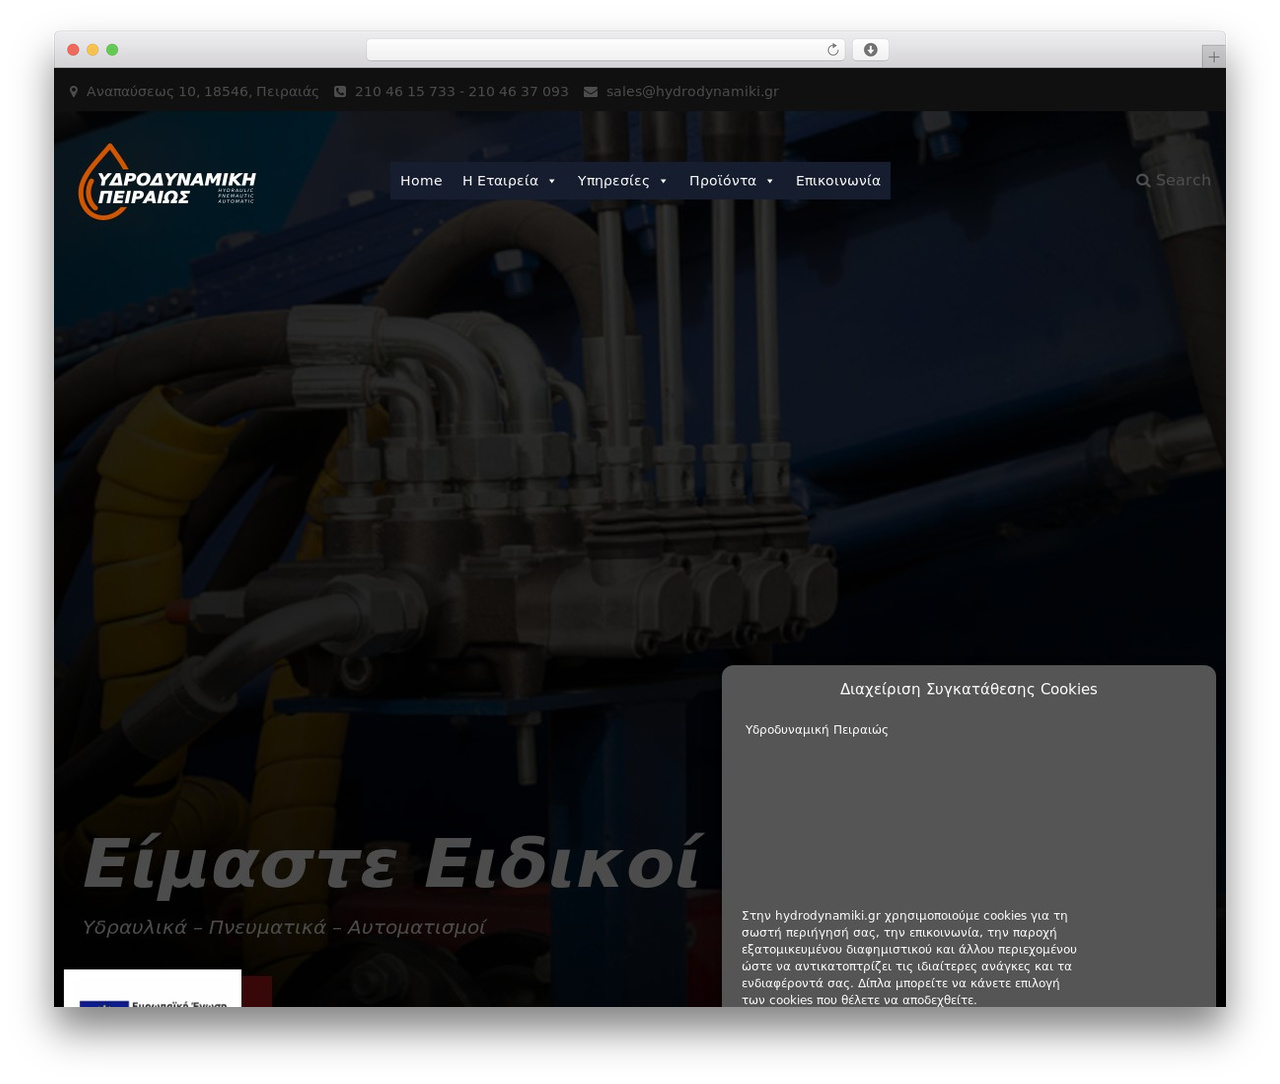The image size is (1280, 1084).
Task: Open the Προϊόντα menu item
Action: pos(732,181)
